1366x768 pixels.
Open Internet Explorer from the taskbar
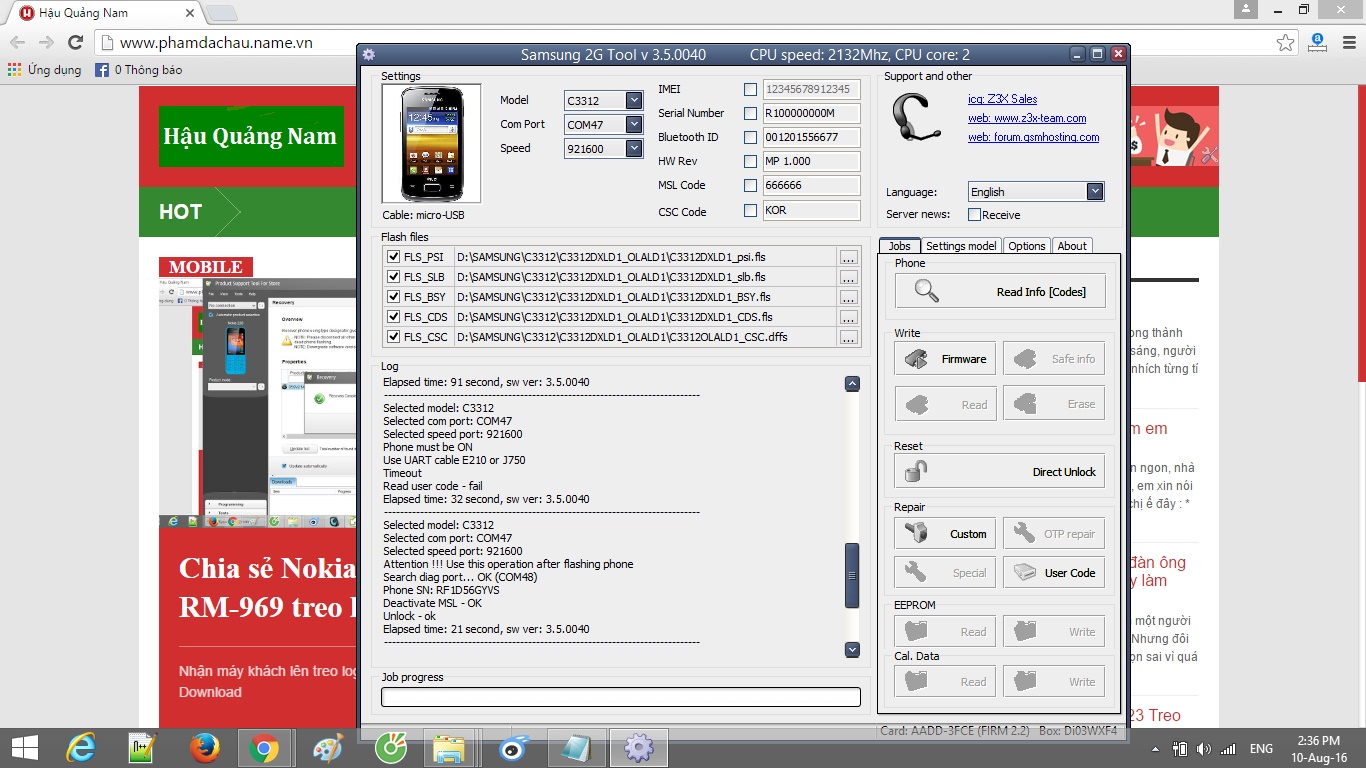81,748
